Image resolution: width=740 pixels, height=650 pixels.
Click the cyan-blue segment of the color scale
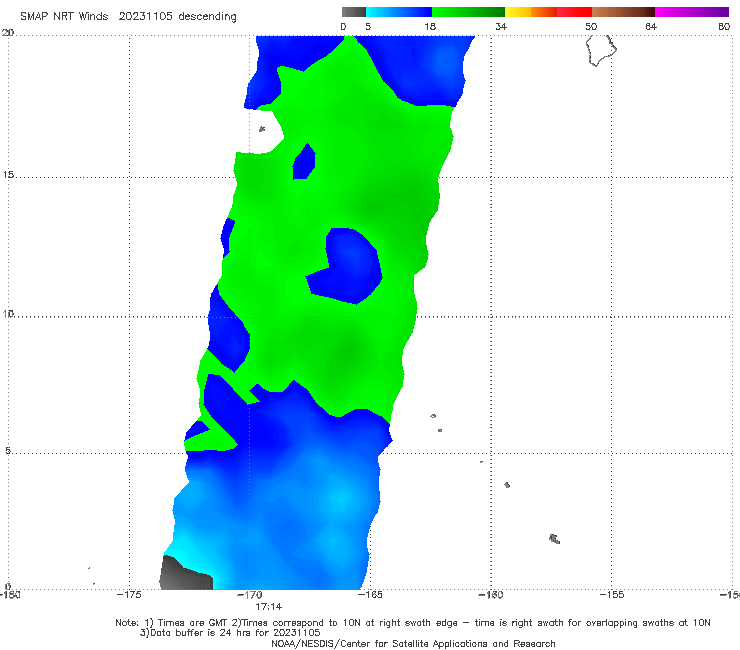click(399, 12)
